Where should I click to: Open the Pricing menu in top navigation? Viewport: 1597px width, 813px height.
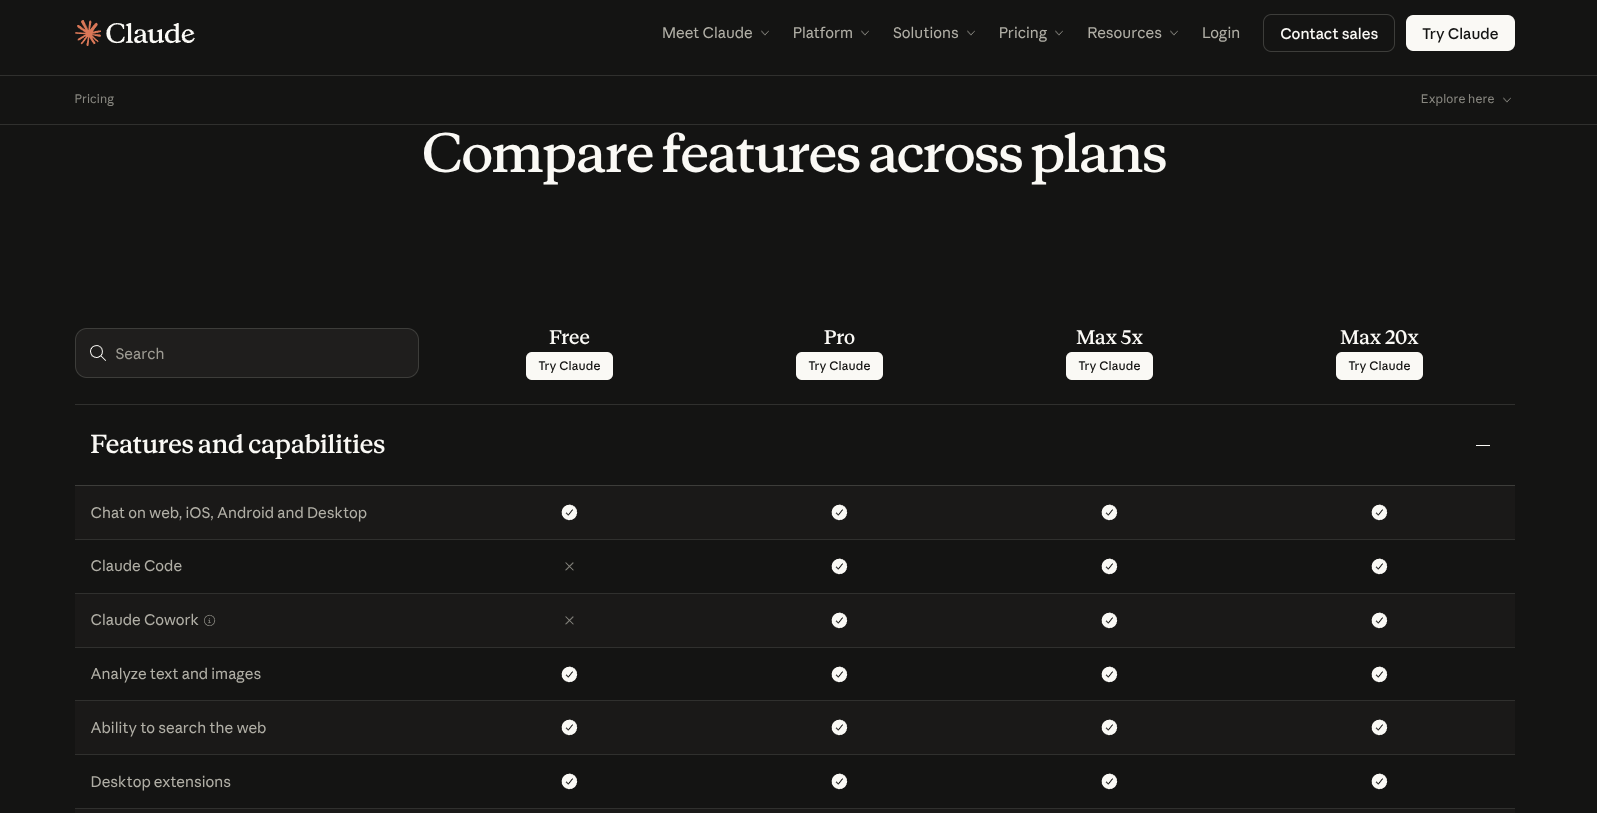pyautogui.click(x=1030, y=33)
